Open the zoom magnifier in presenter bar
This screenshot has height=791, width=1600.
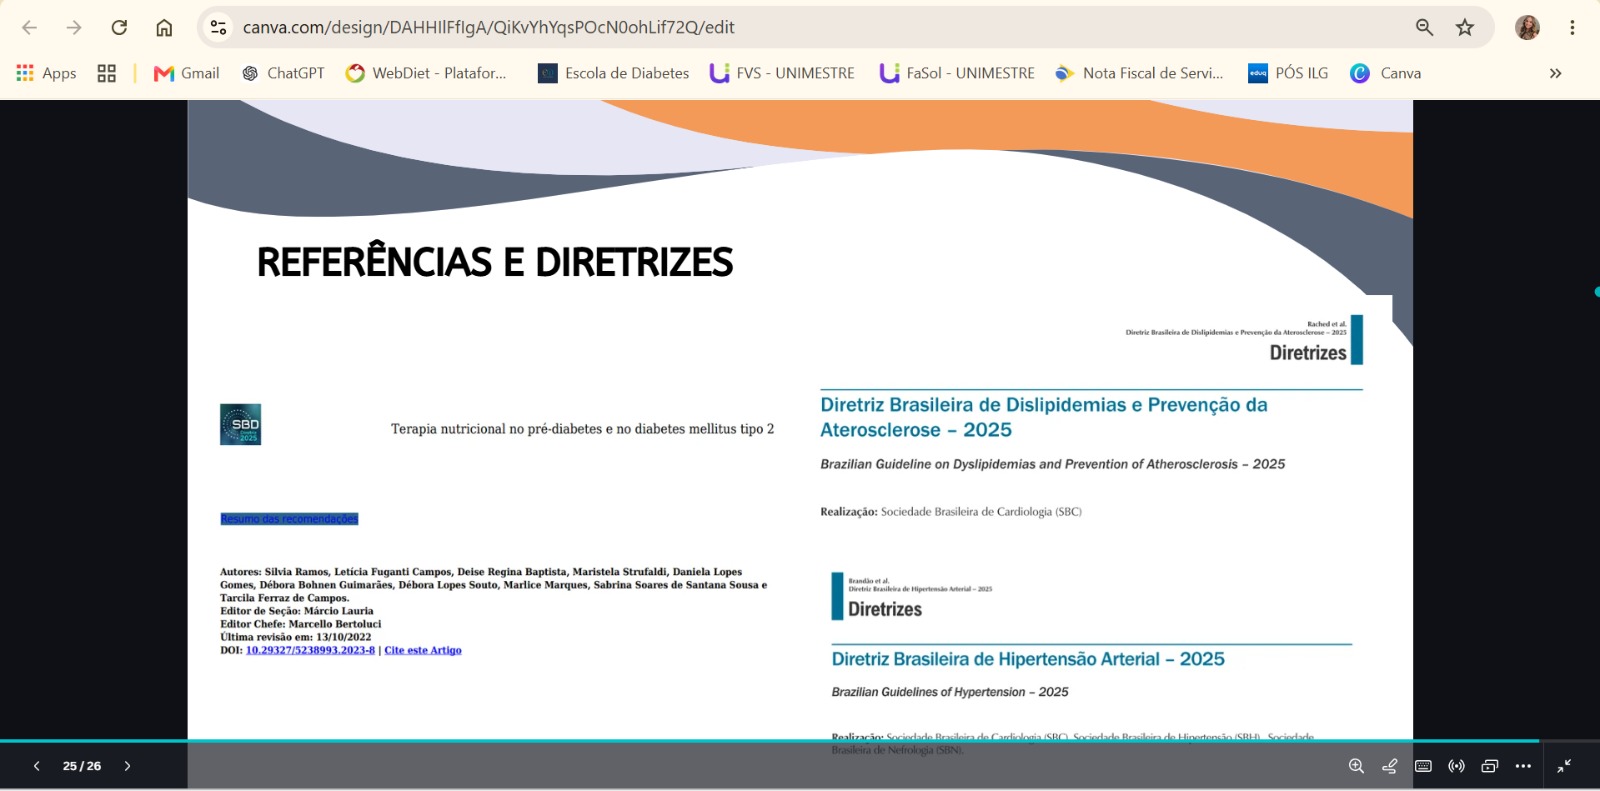1356,766
